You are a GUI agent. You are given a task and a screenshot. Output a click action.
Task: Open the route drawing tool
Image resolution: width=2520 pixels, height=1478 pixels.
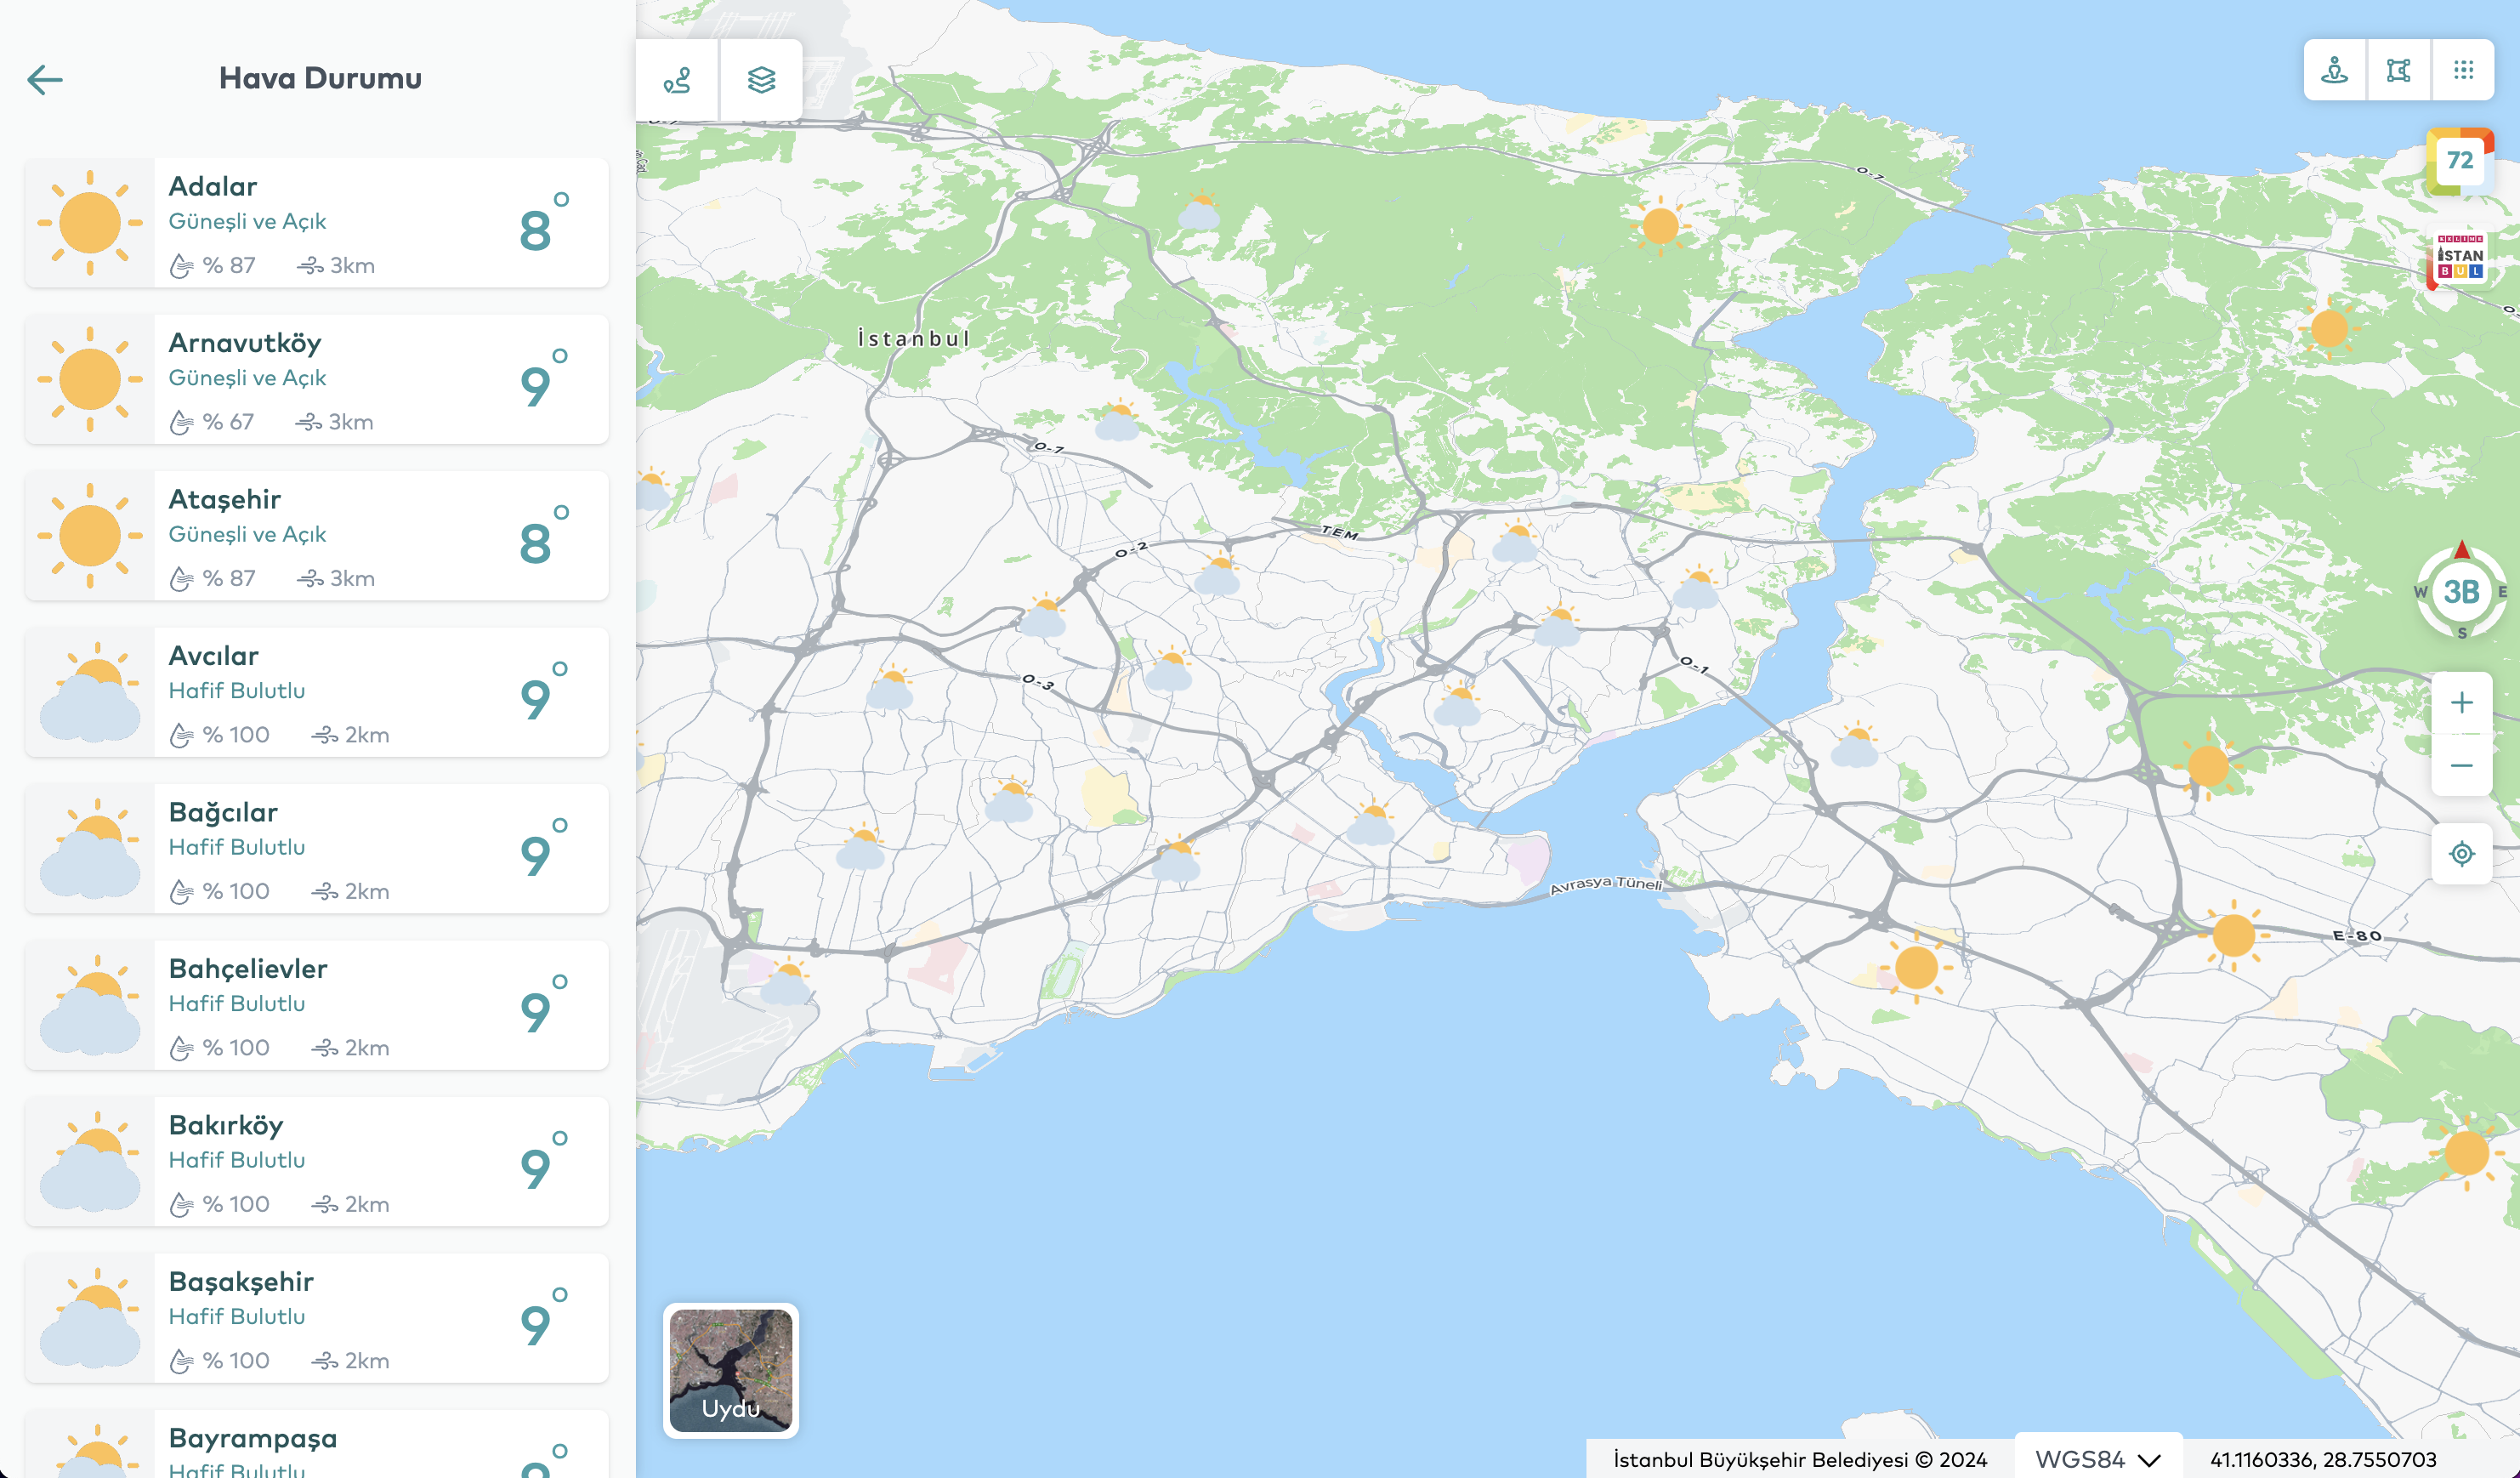[677, 79]
